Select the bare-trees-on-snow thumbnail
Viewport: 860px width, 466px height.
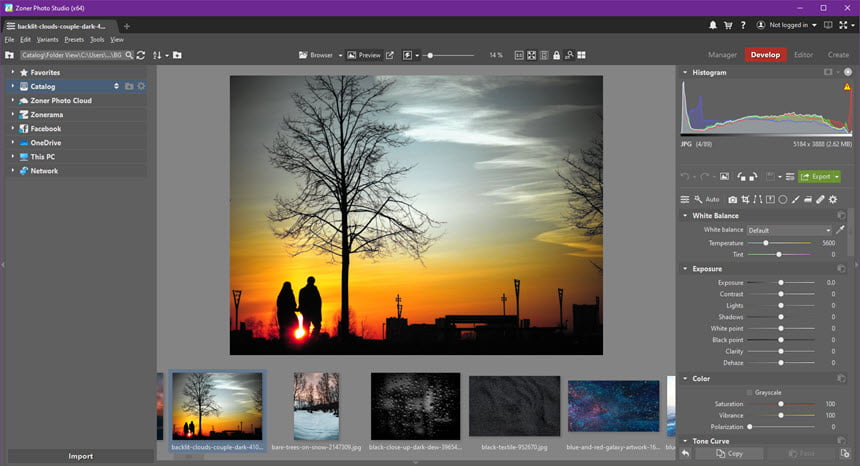(x=316, y=406)
